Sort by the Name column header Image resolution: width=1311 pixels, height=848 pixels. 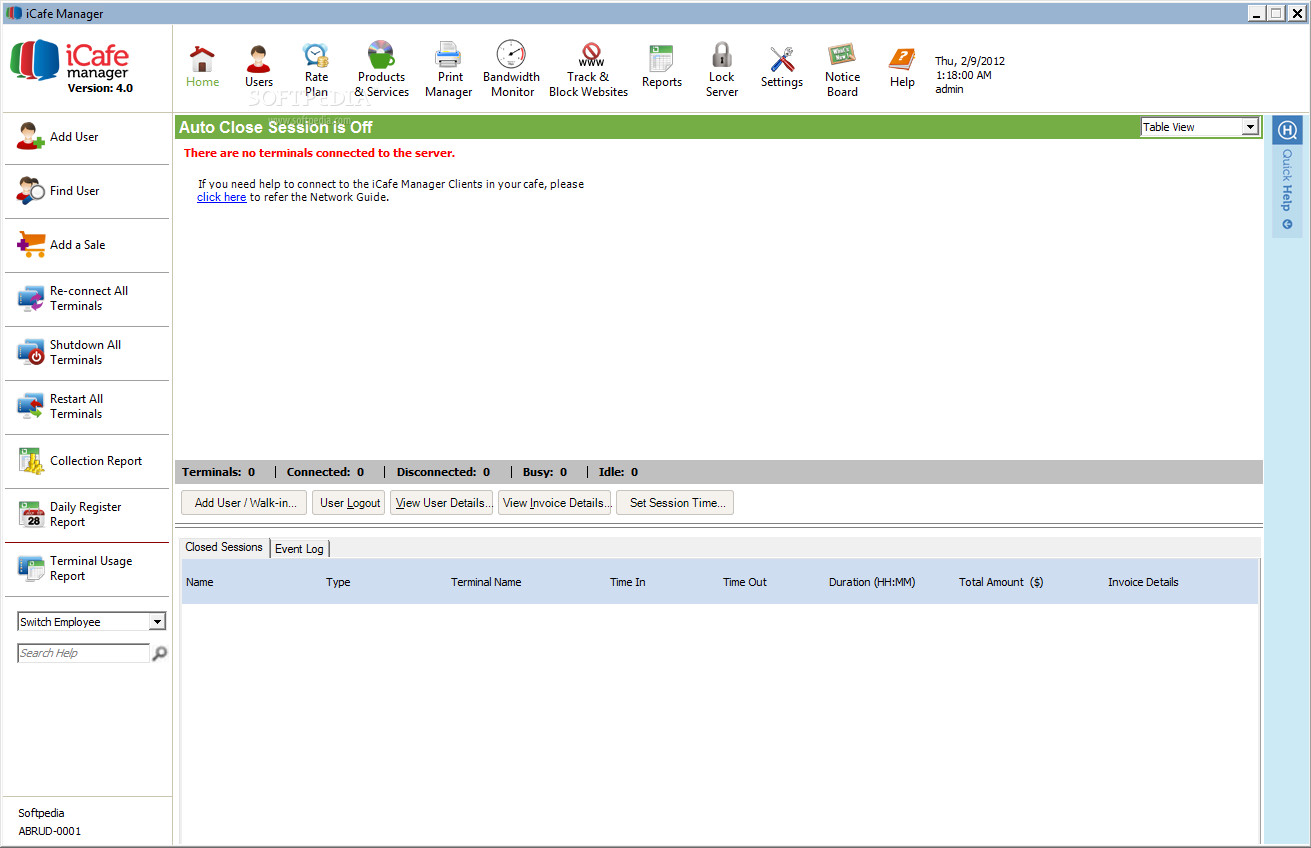click(200, 582)
